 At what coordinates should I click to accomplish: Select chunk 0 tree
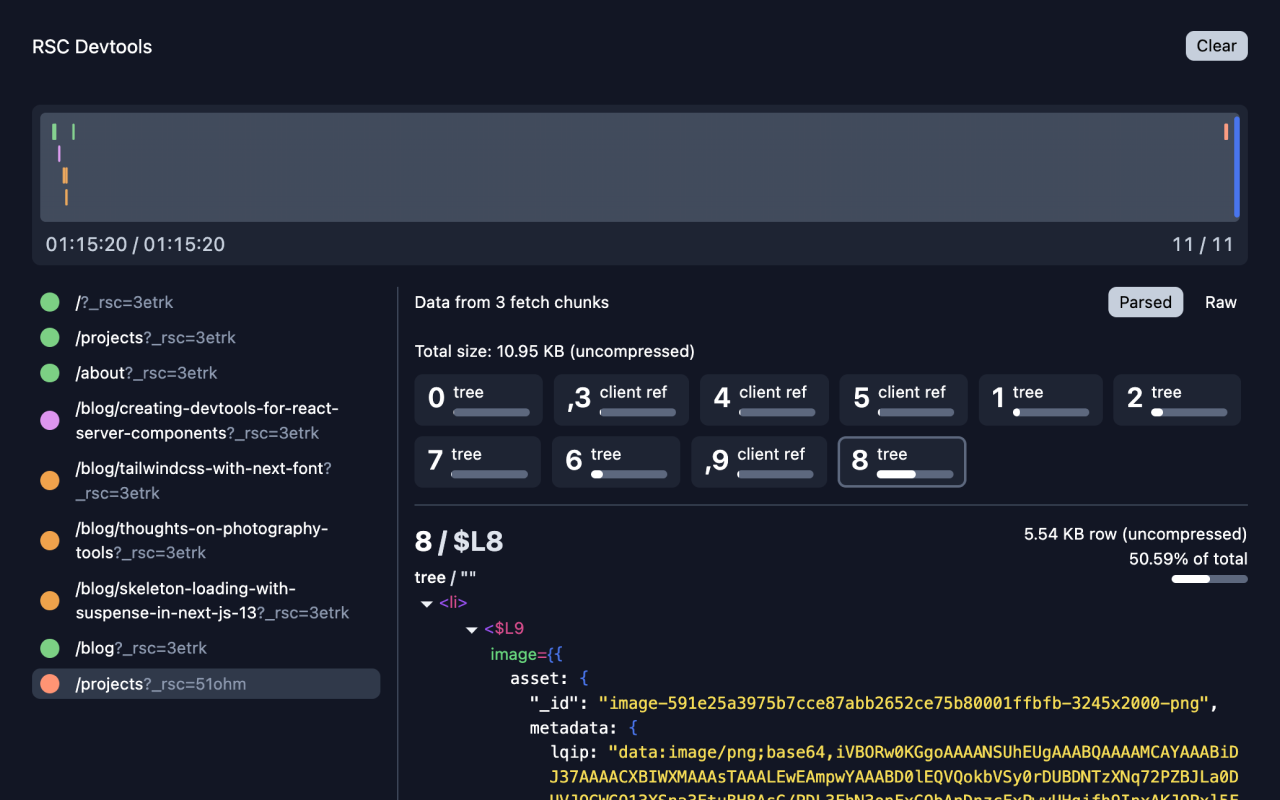click(478, 399)
